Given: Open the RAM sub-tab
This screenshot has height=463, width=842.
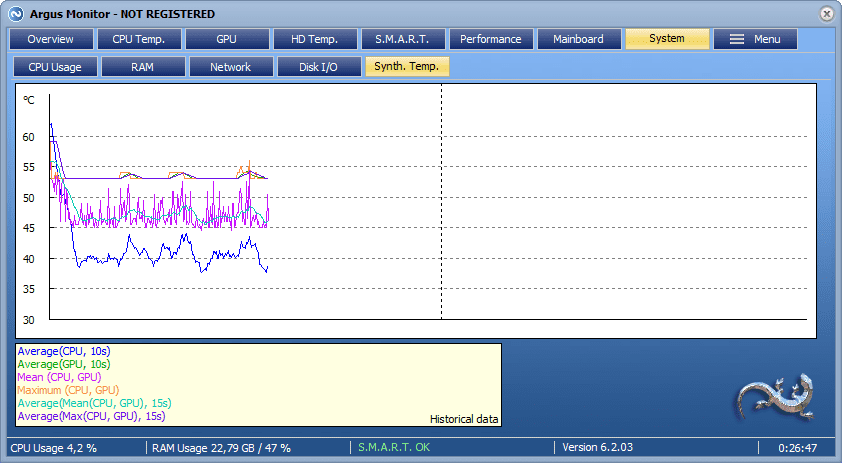Looking at the screenshot, I should pyautogui.click(x=143, y=67).
